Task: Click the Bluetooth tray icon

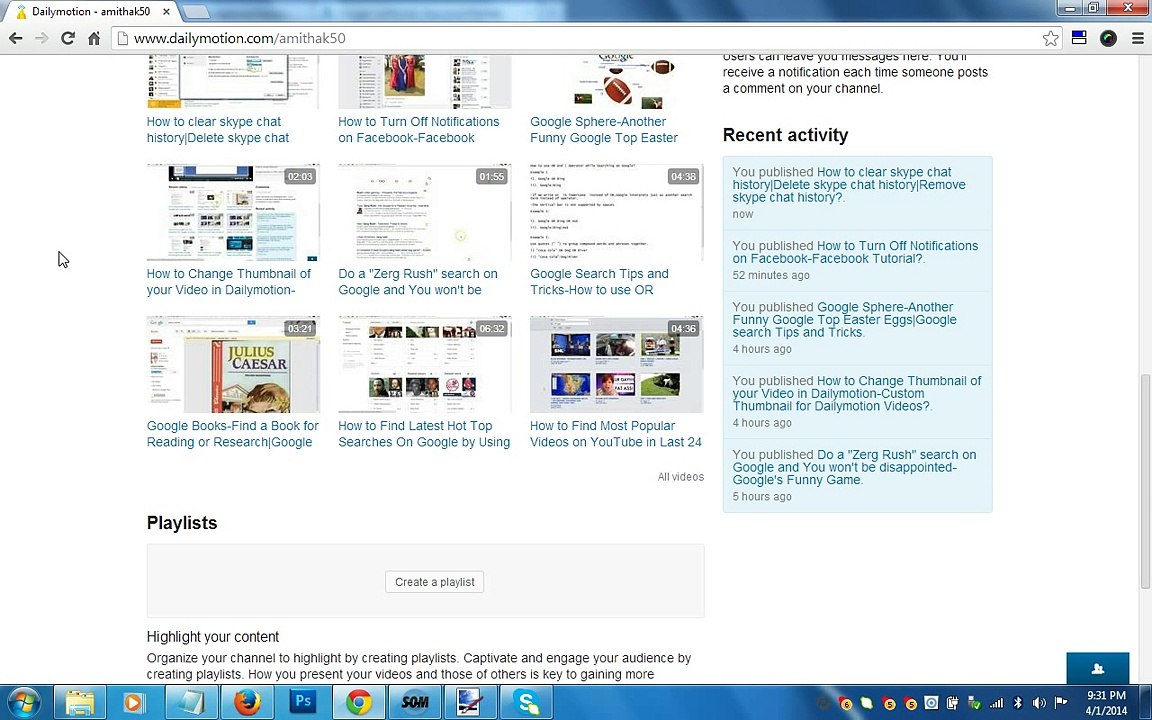Action: [x=1018, y=703]
